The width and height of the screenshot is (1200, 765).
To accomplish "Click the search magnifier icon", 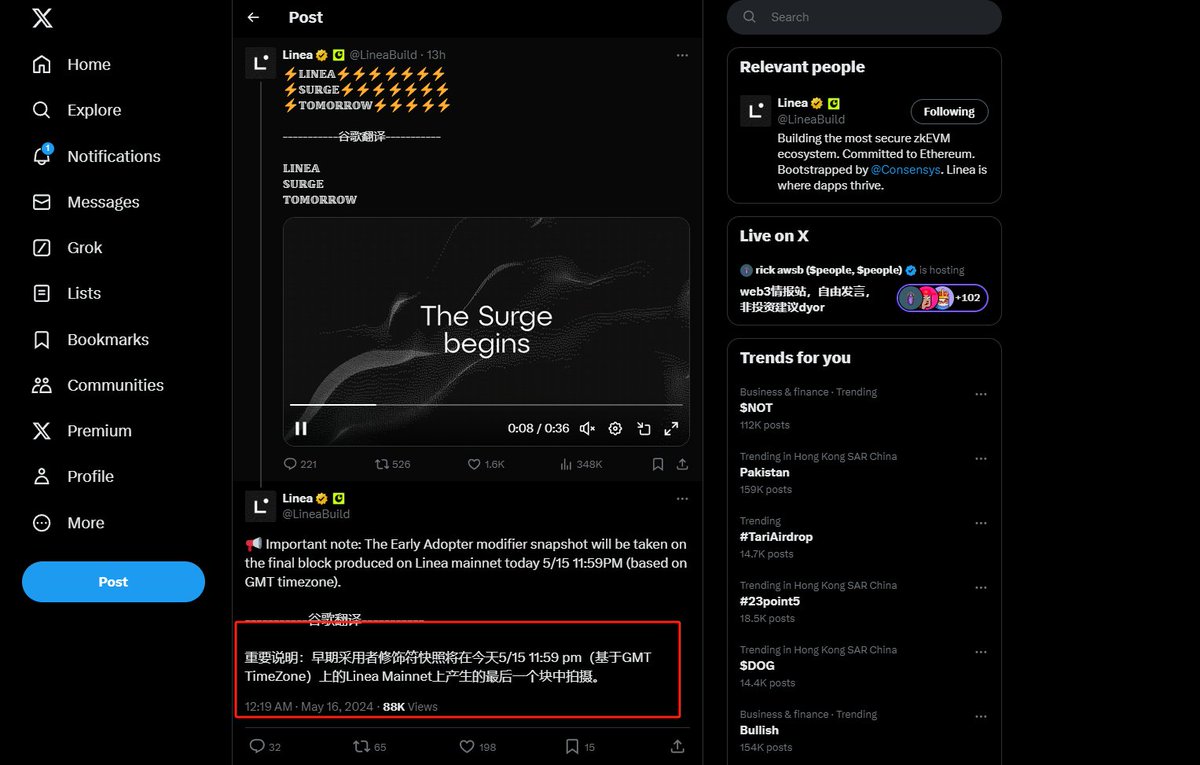I will pyautogui.click(x=750, y=17).
